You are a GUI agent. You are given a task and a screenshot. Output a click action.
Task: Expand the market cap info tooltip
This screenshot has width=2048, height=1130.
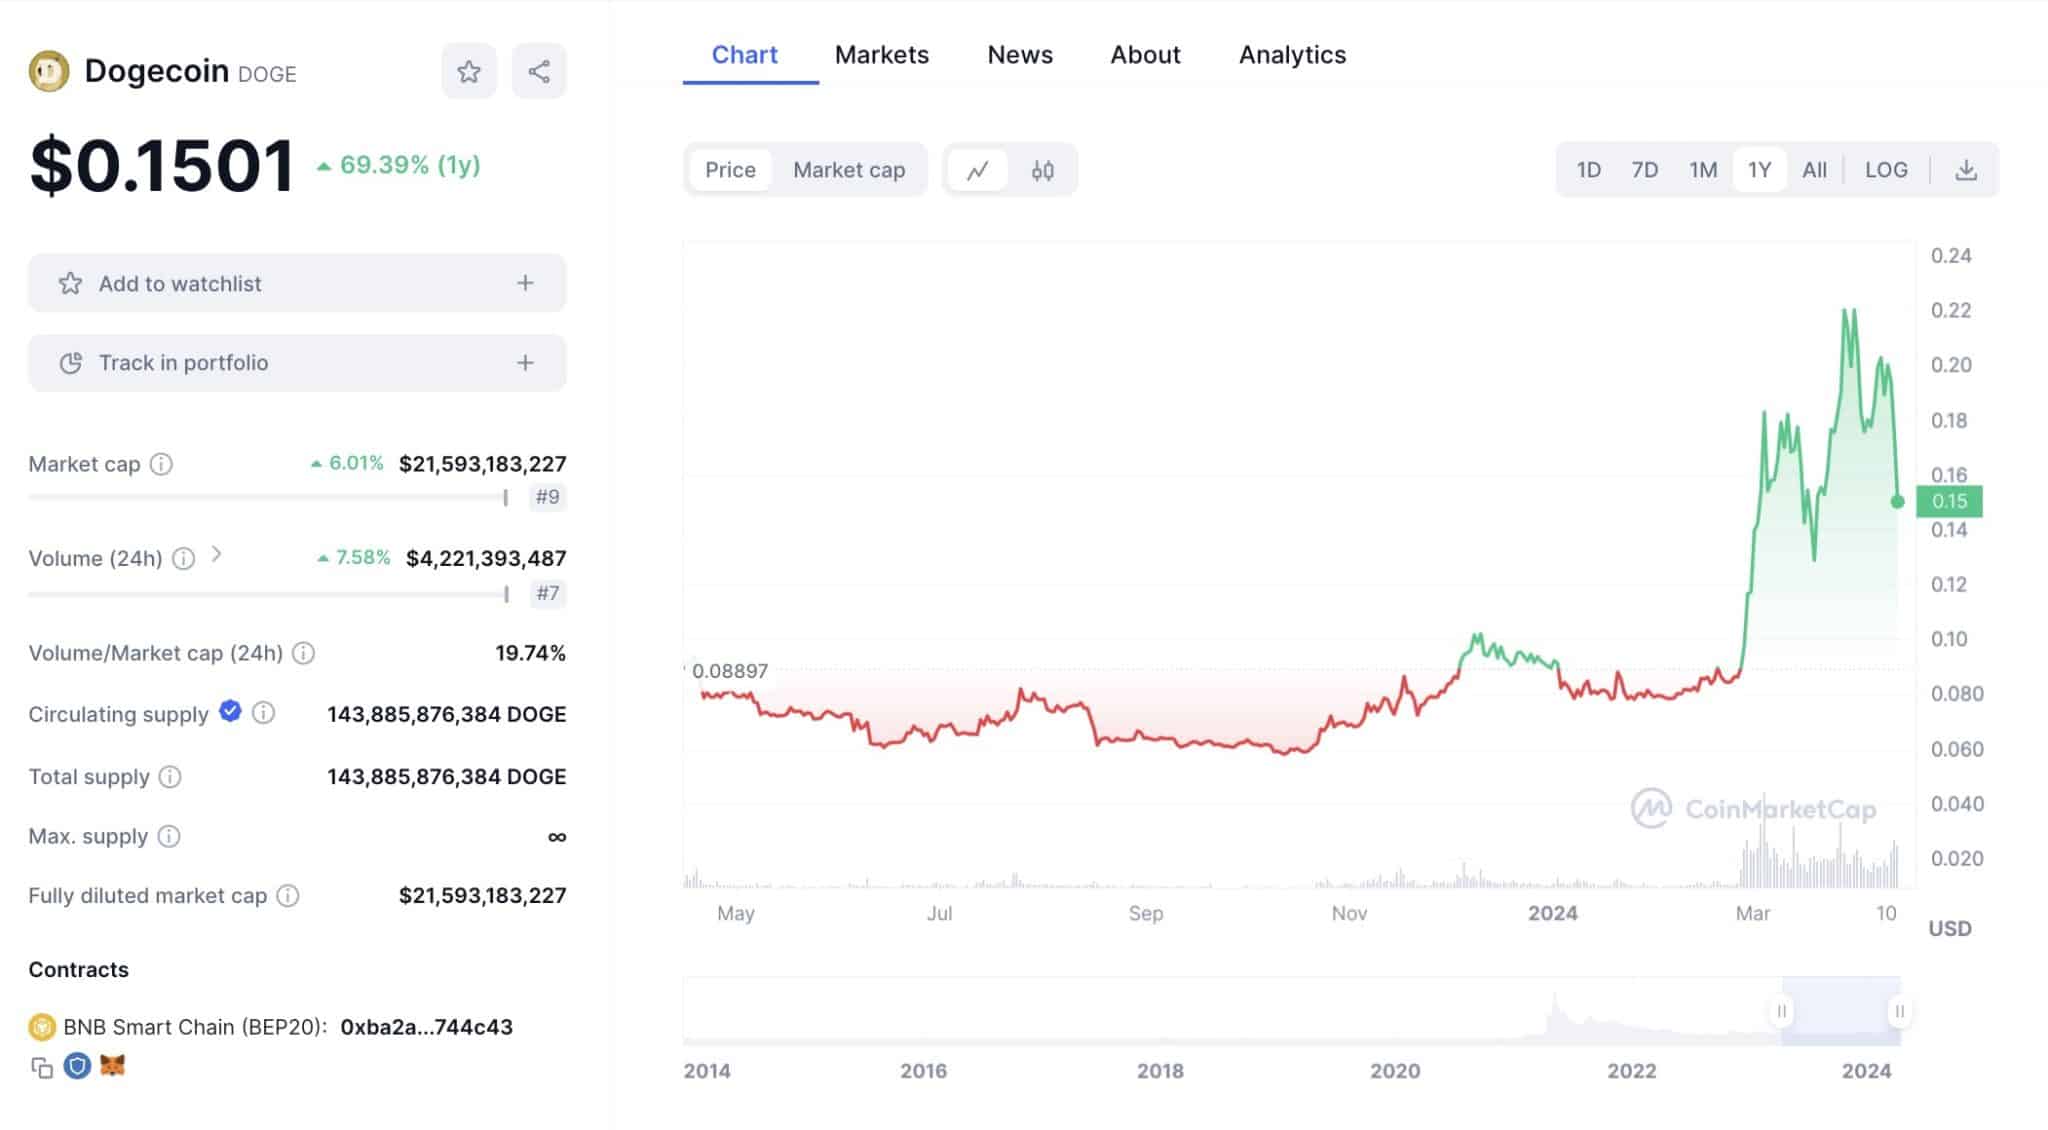164,463
